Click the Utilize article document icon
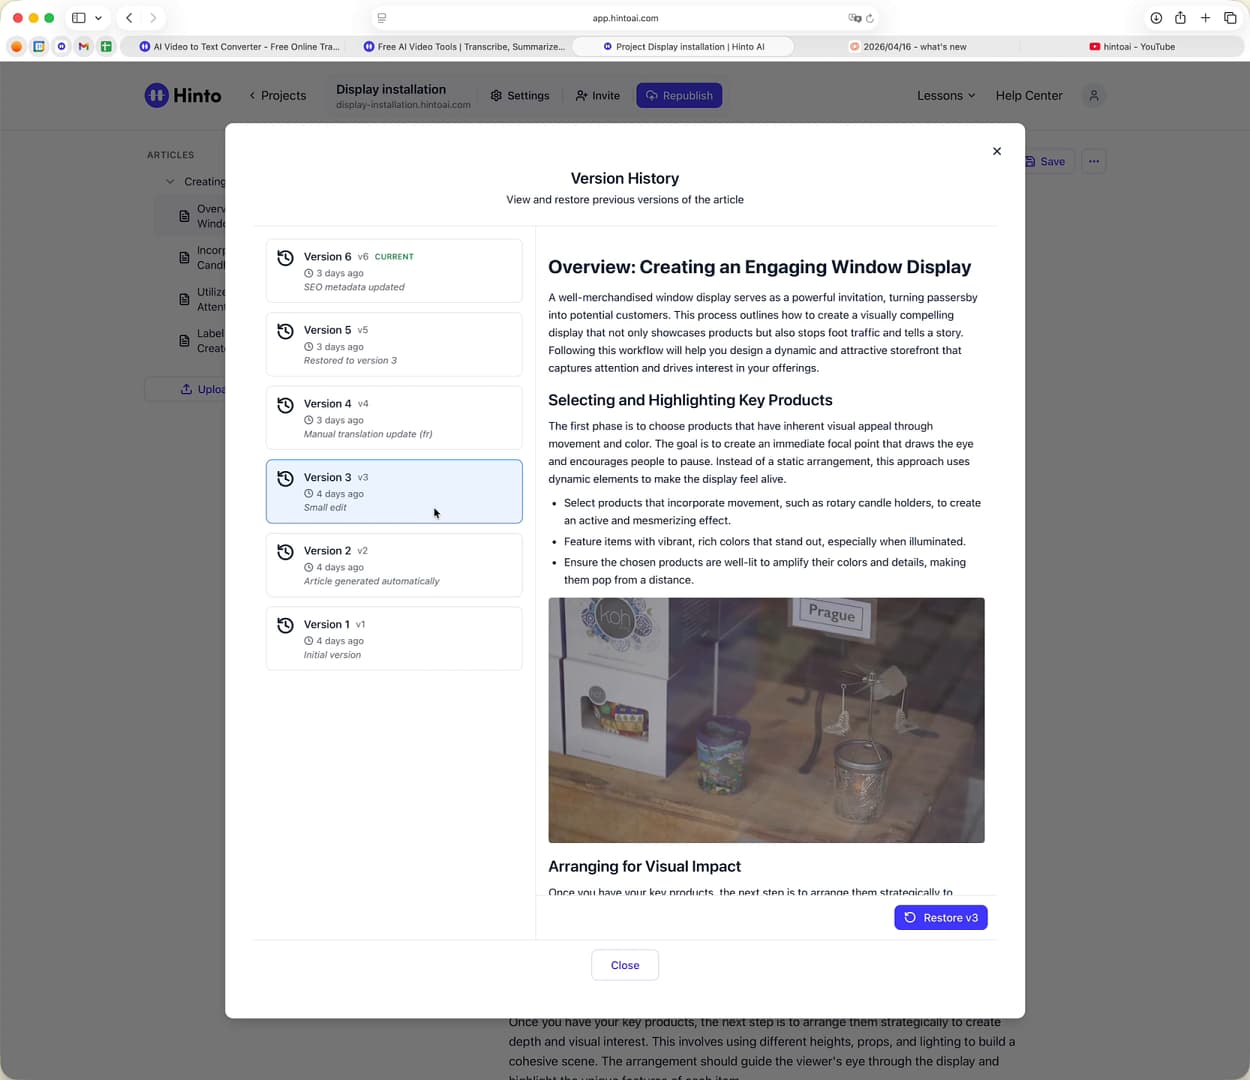Screen dimensions: 1250x1080 click(x=184, y=299)
